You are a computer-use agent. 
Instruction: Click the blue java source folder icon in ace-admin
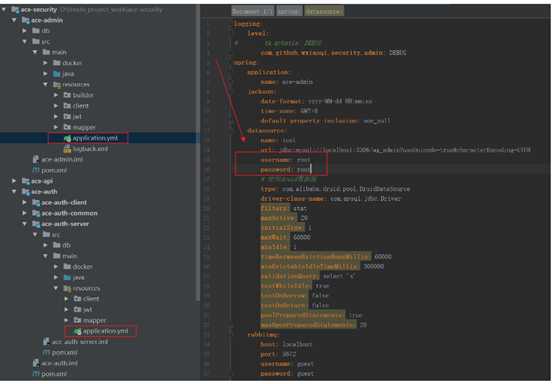click(x=57, y=73)
